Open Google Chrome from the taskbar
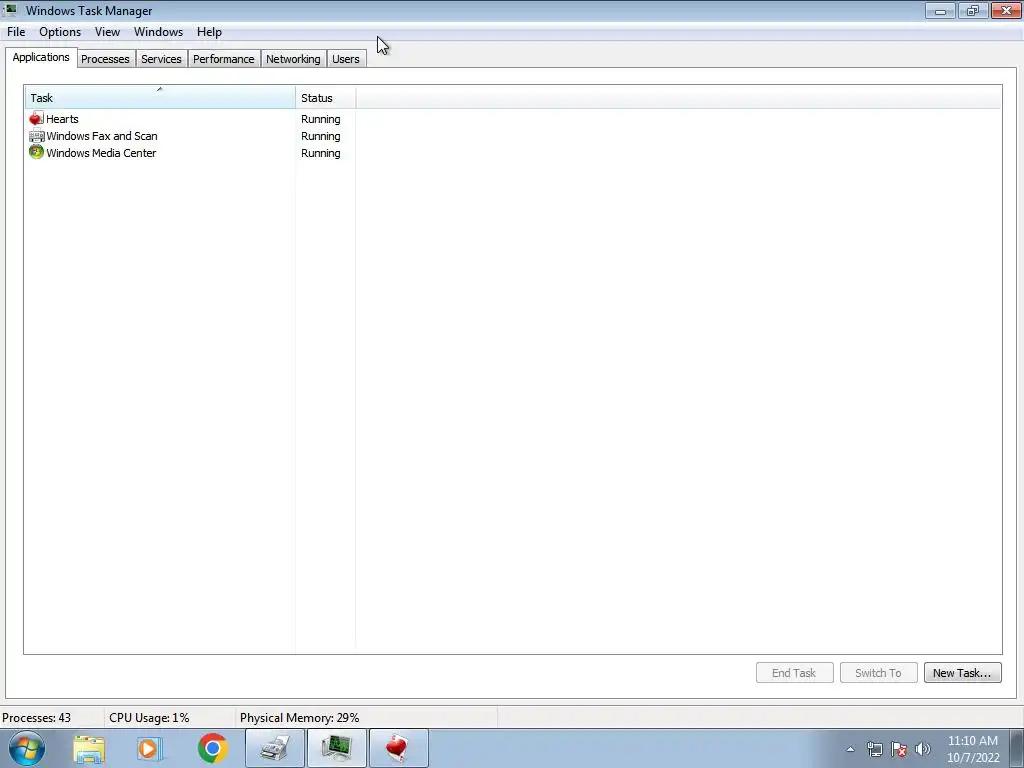The height and width of the screenshot is (768, 1024). pos(212,748)
